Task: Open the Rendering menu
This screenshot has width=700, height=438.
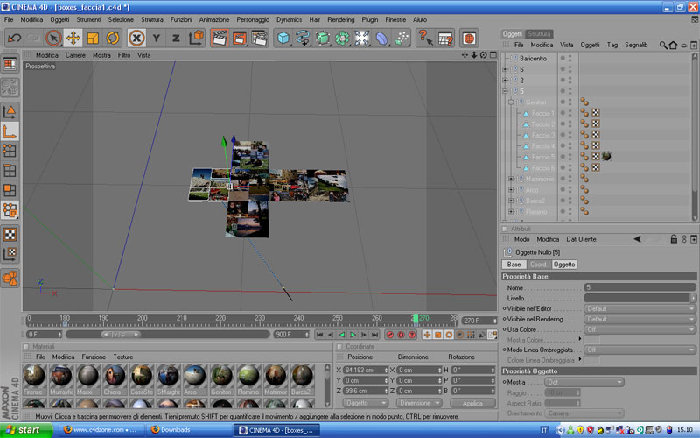Action: [x=341, y=20]
